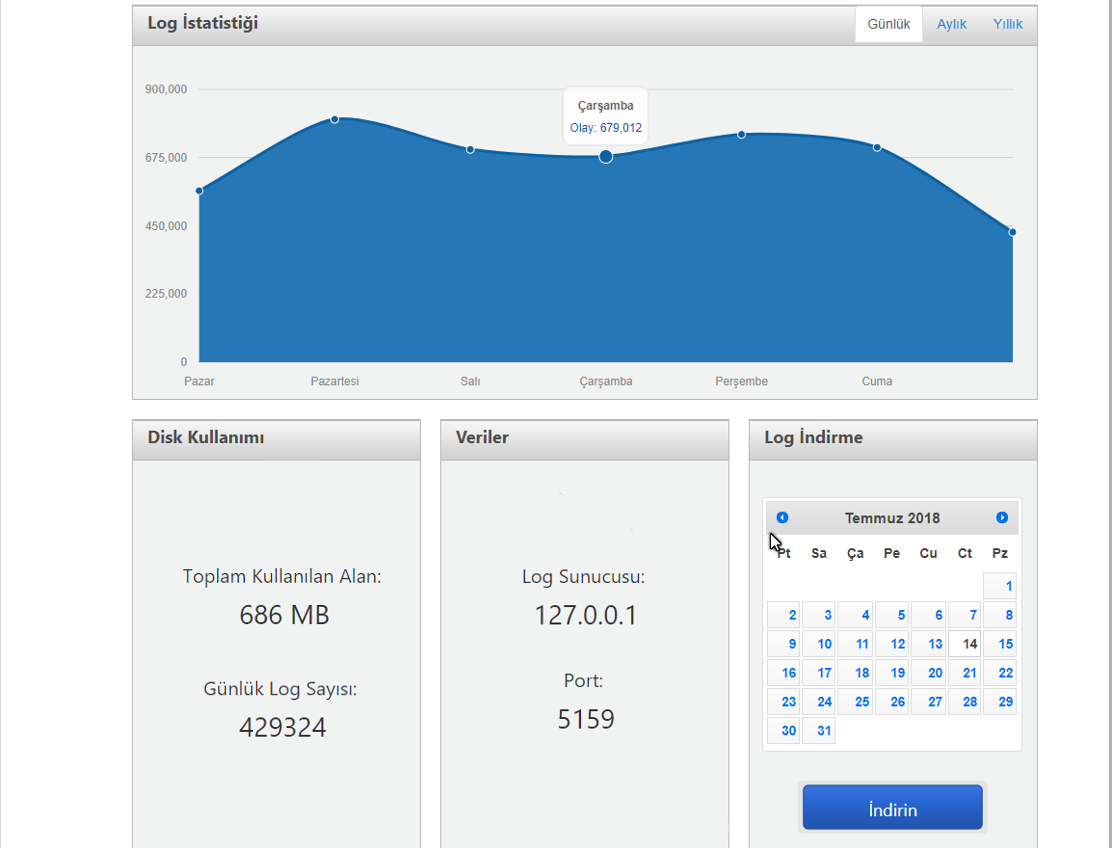The image size is (1112, 848).
Task: Click the Salı data point on graph
Action: click(x=470, y=147)
